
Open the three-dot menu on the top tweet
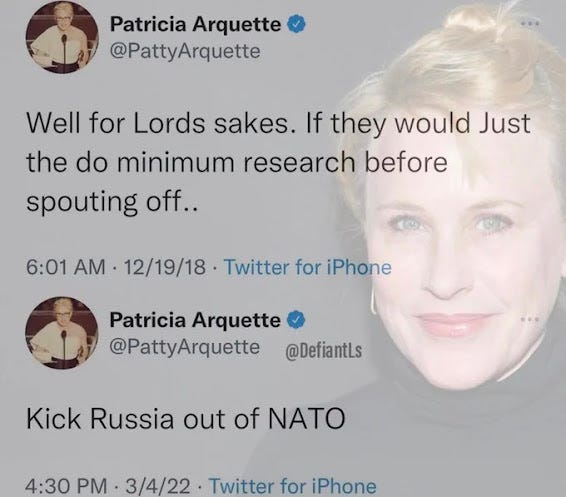(531, 23)
